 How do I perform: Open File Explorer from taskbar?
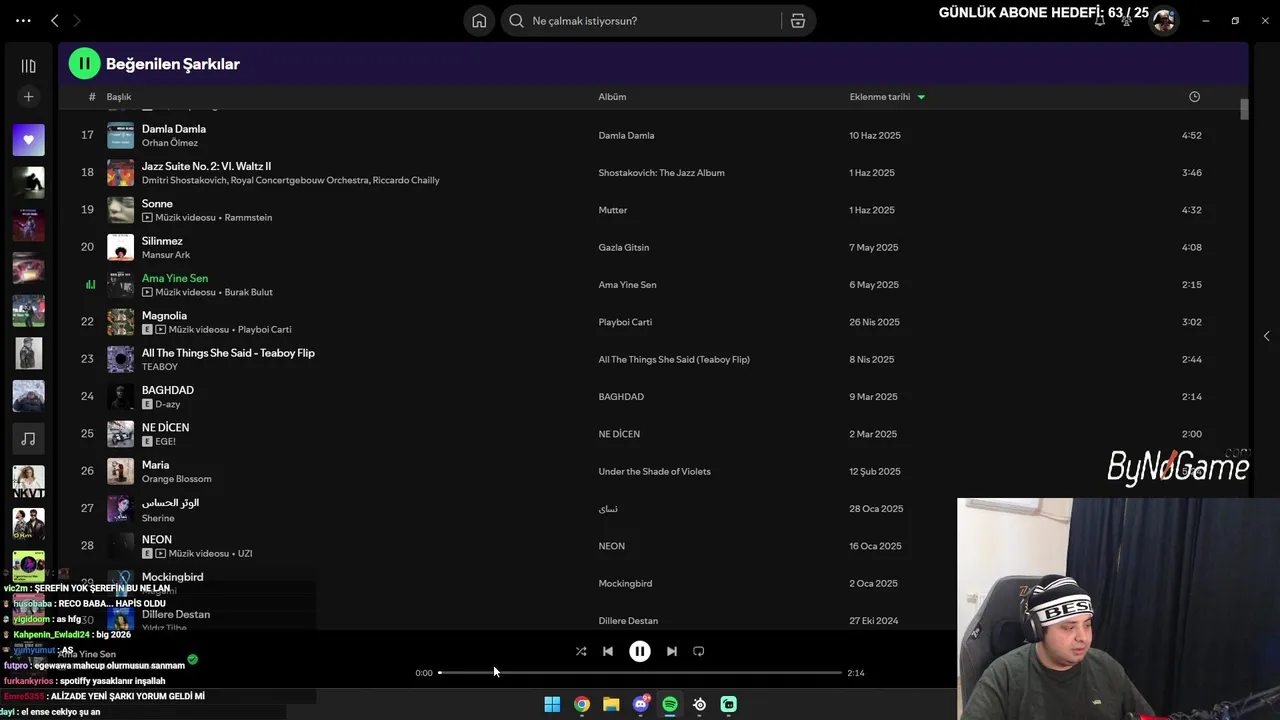click(611, 704)
